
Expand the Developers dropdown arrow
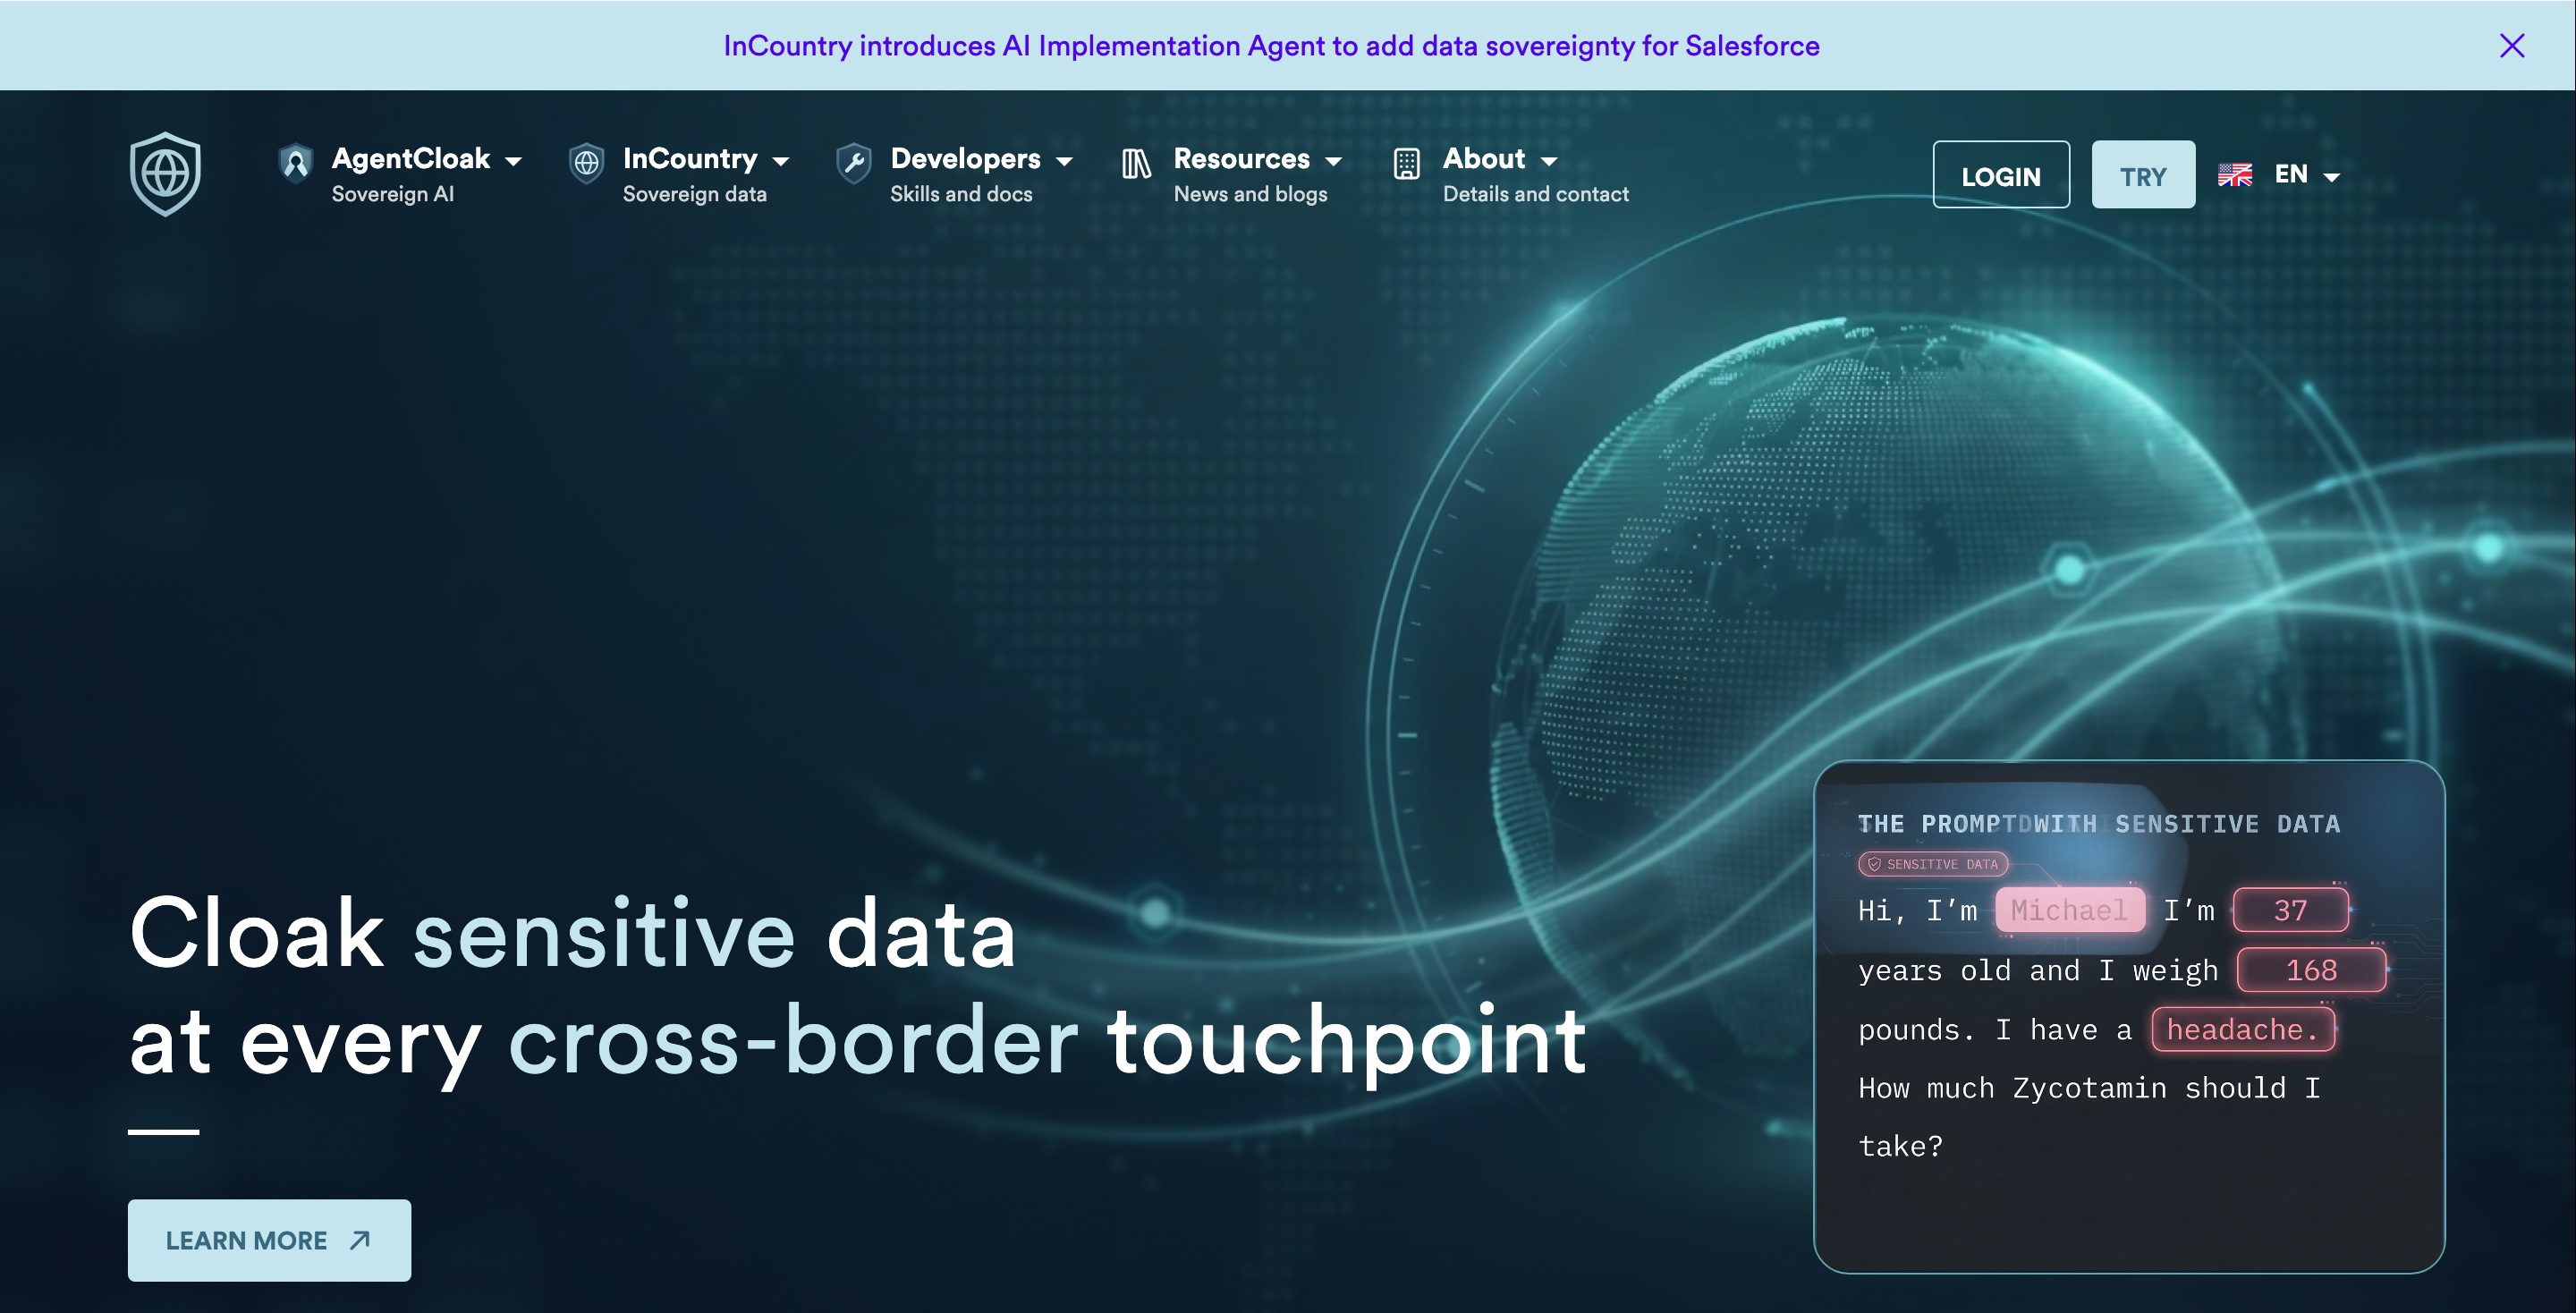click(1064, 161)
